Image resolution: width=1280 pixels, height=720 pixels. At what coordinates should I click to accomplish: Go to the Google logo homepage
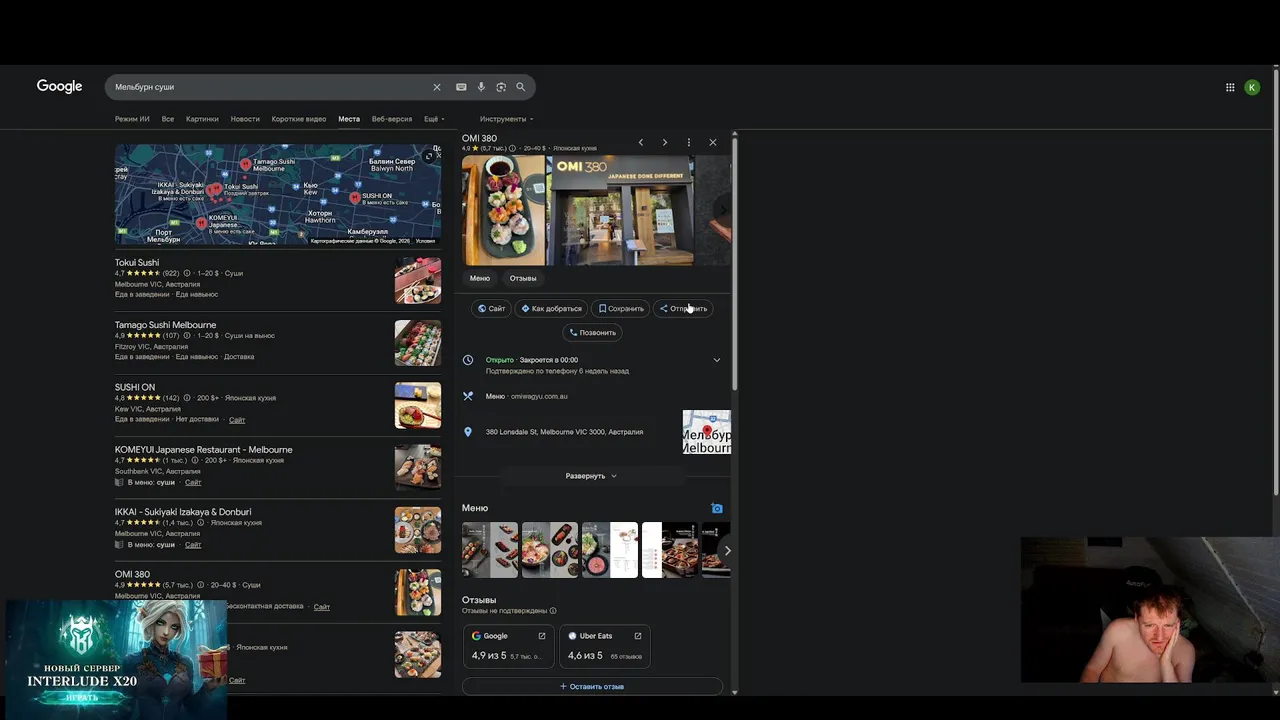pyautogui.click(x=60, y=86)
